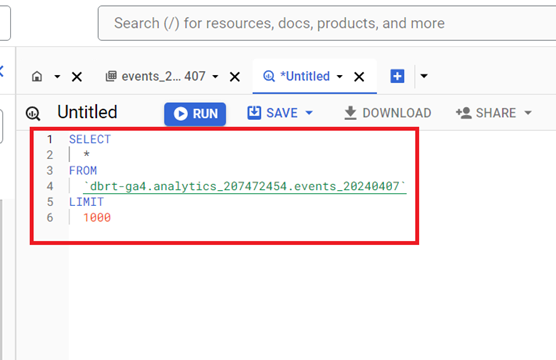The width and height of the screenshot is (556, 360).
Task: Close the home tab
Action: (x=77, y=77)
